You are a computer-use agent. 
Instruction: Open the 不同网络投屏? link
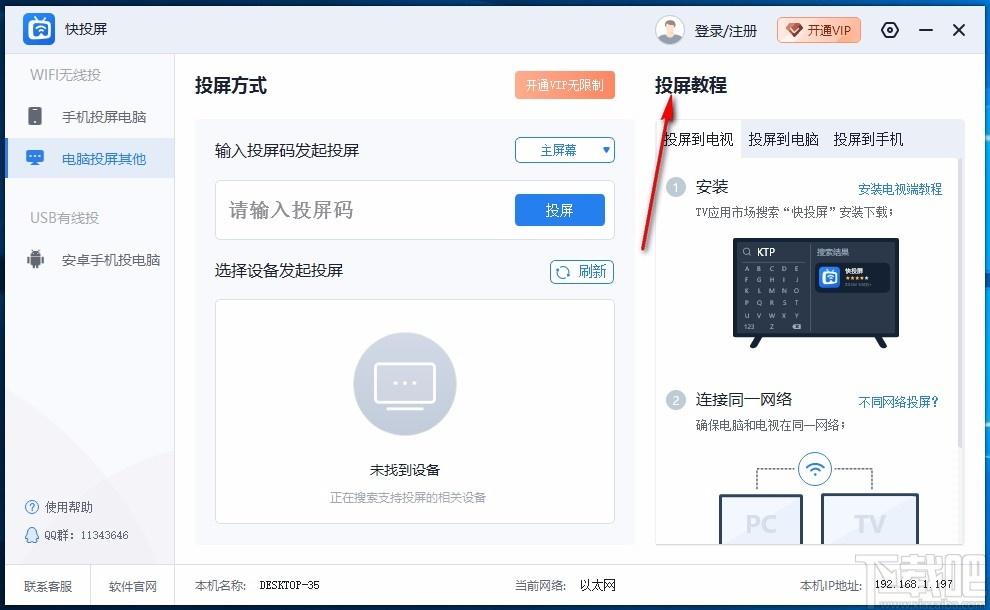click(x=898, y=402)
